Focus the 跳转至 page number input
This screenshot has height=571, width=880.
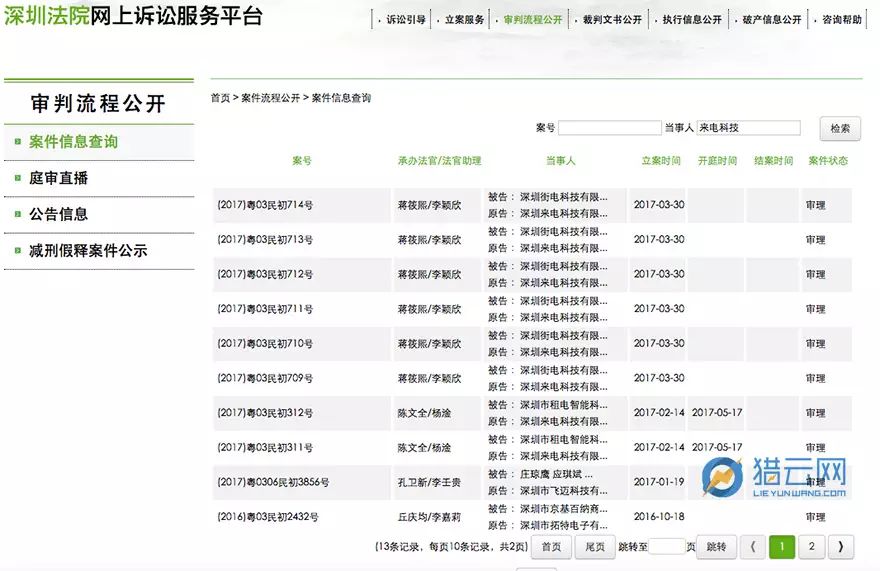pyautogui.click(x=667, y=547)
